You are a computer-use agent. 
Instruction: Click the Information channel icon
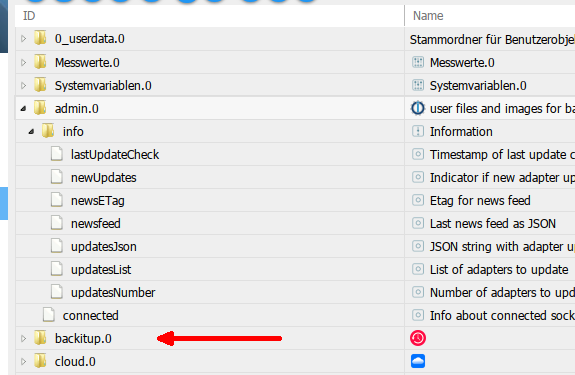(x=418, y=131)
